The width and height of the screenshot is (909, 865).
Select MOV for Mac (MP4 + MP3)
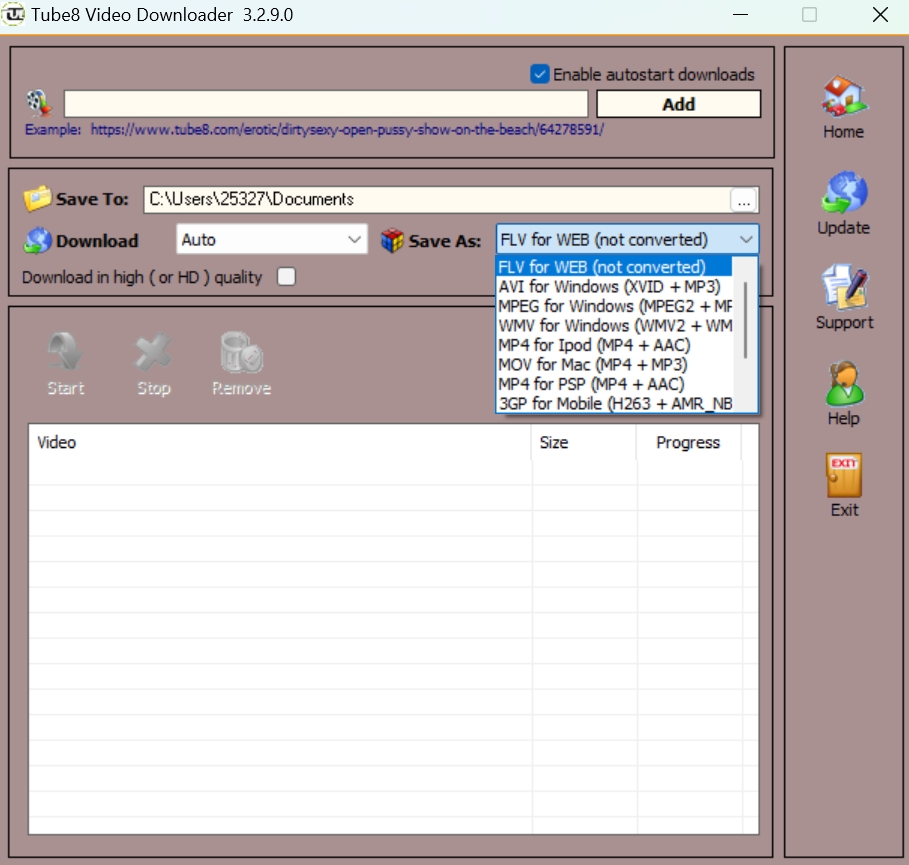(615, 365)
